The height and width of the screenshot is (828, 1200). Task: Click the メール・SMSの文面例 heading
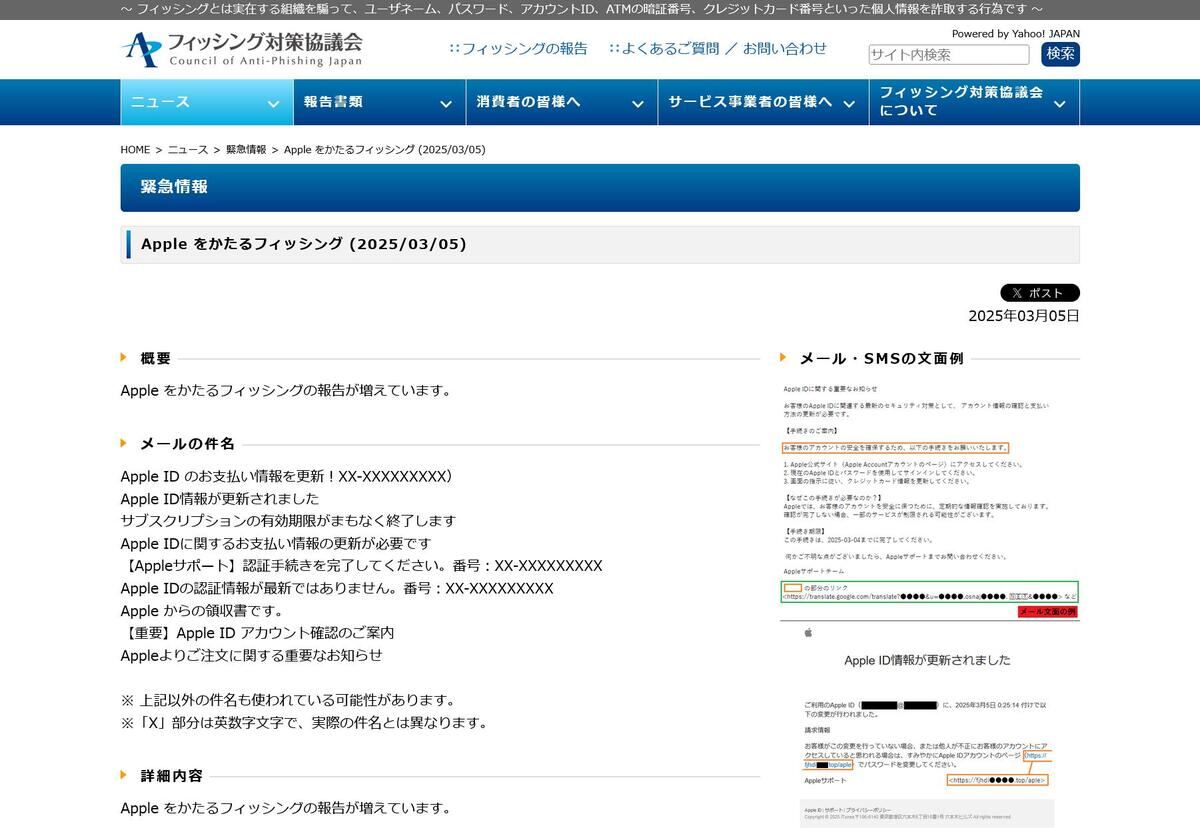(882, 358)
